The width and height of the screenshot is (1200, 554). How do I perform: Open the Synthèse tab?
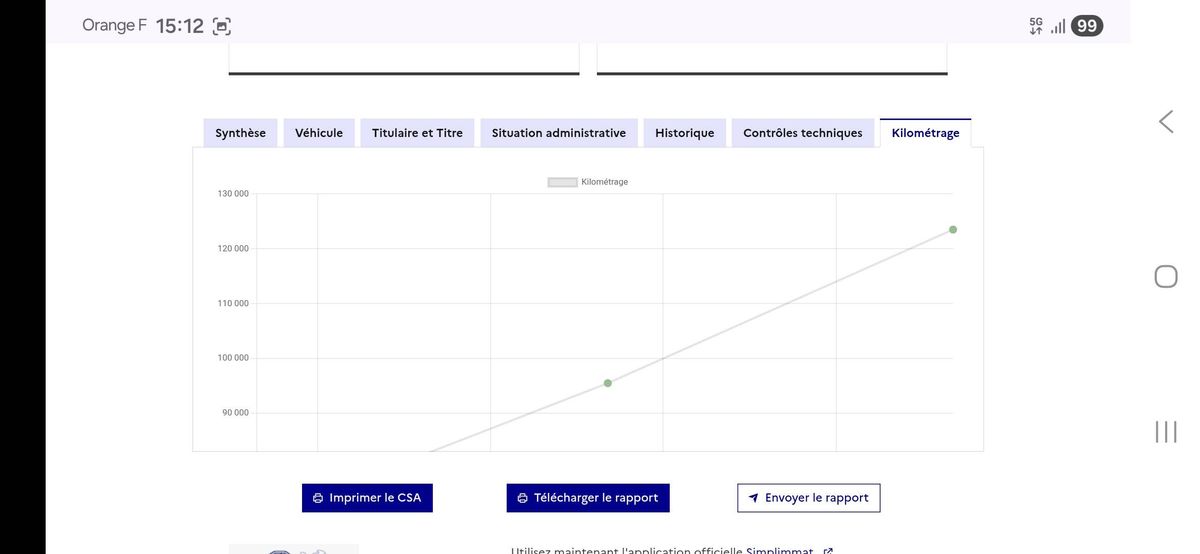(241, 133)
